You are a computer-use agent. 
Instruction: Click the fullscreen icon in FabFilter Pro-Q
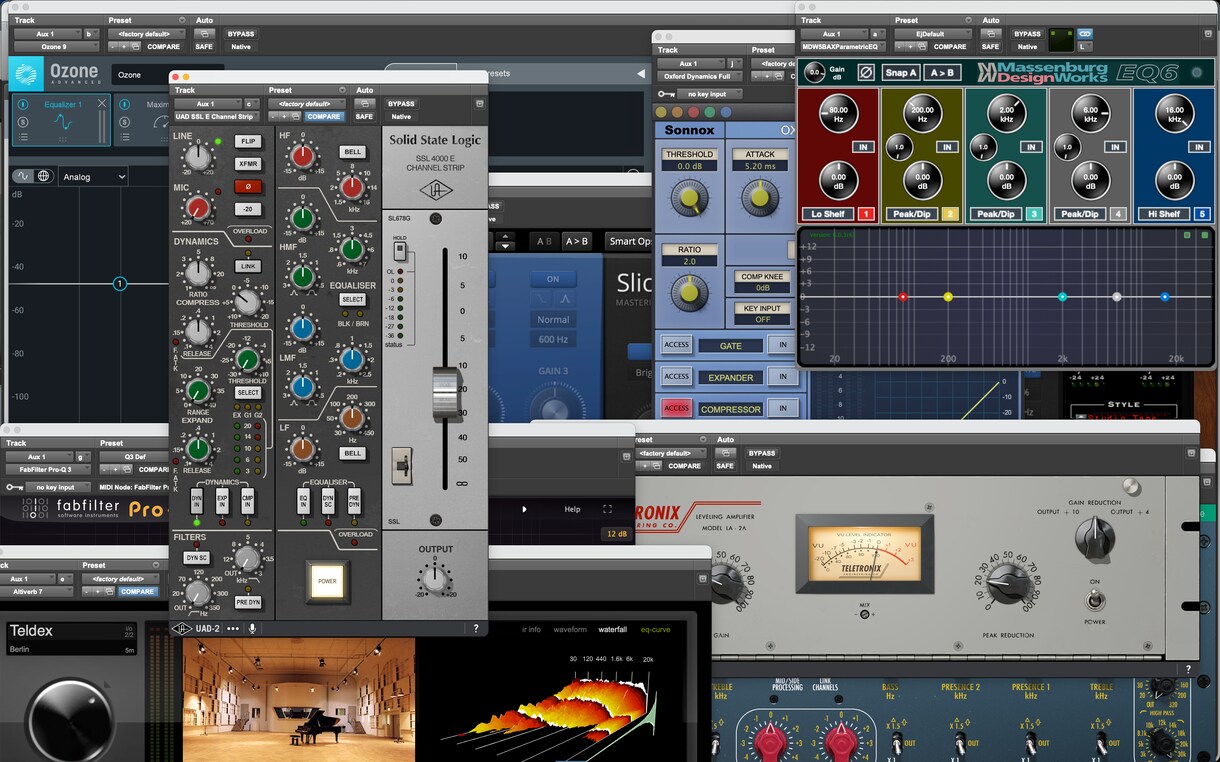pyautogui.click(x=607, y=509)
